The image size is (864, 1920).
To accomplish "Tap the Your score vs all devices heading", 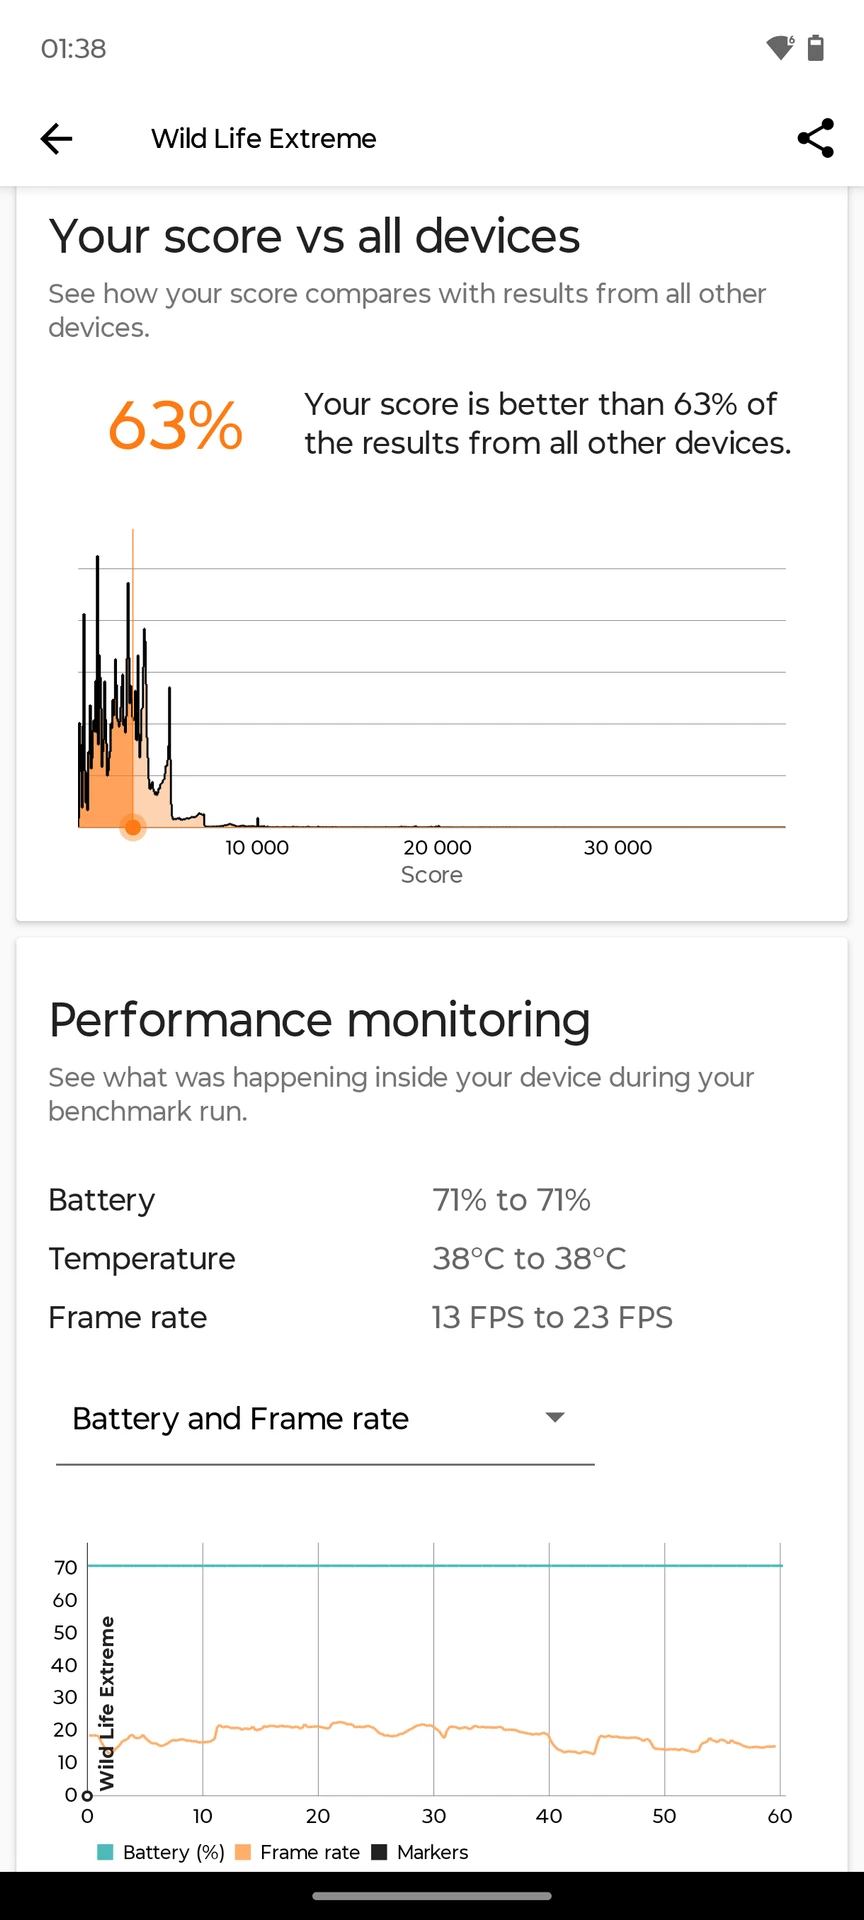I will pyautogui.click(x=314, y=237).
